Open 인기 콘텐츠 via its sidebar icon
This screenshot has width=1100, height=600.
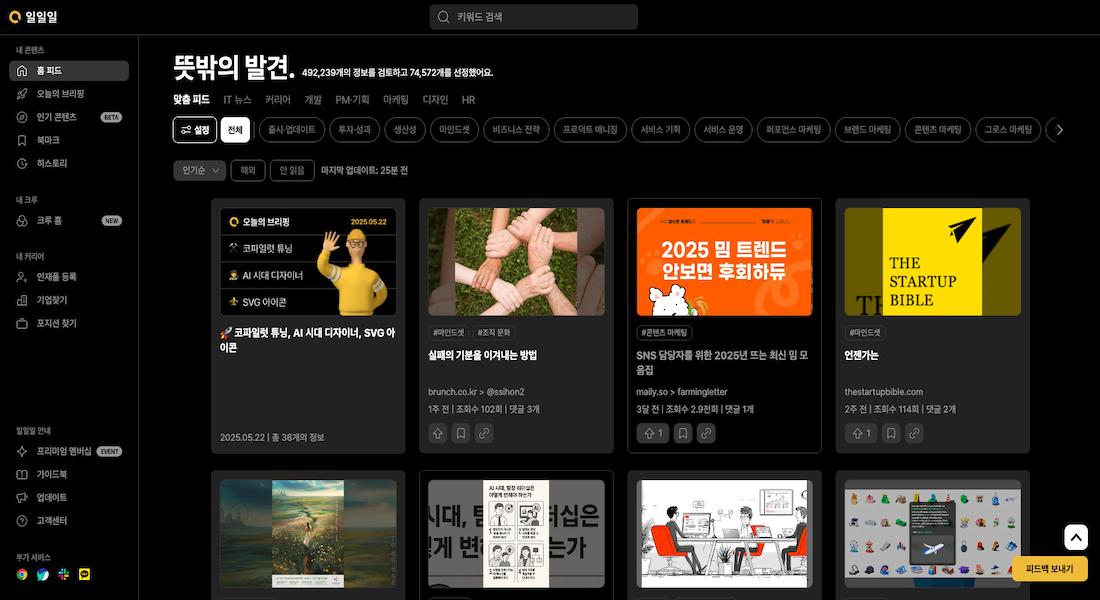pos(22,117)
